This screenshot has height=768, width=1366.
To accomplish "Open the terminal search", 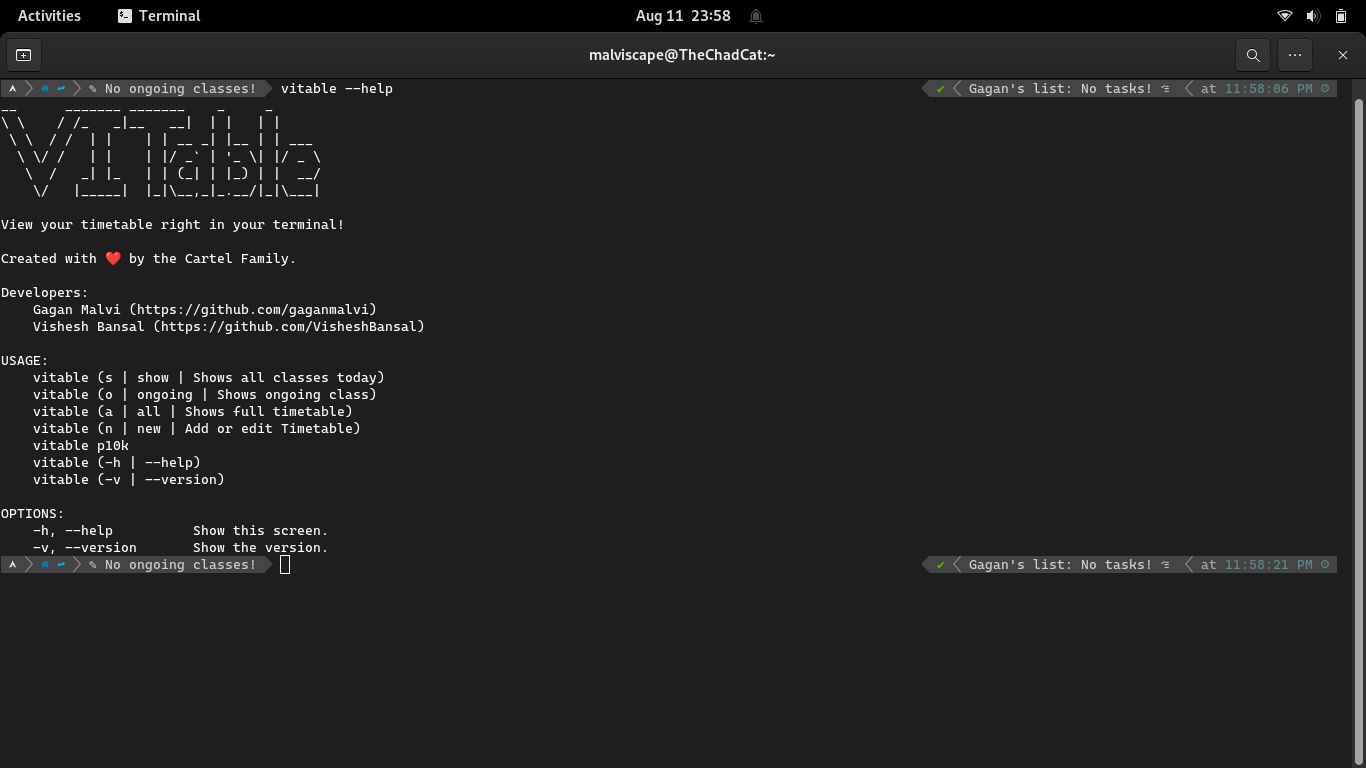I will point(1253,55).
